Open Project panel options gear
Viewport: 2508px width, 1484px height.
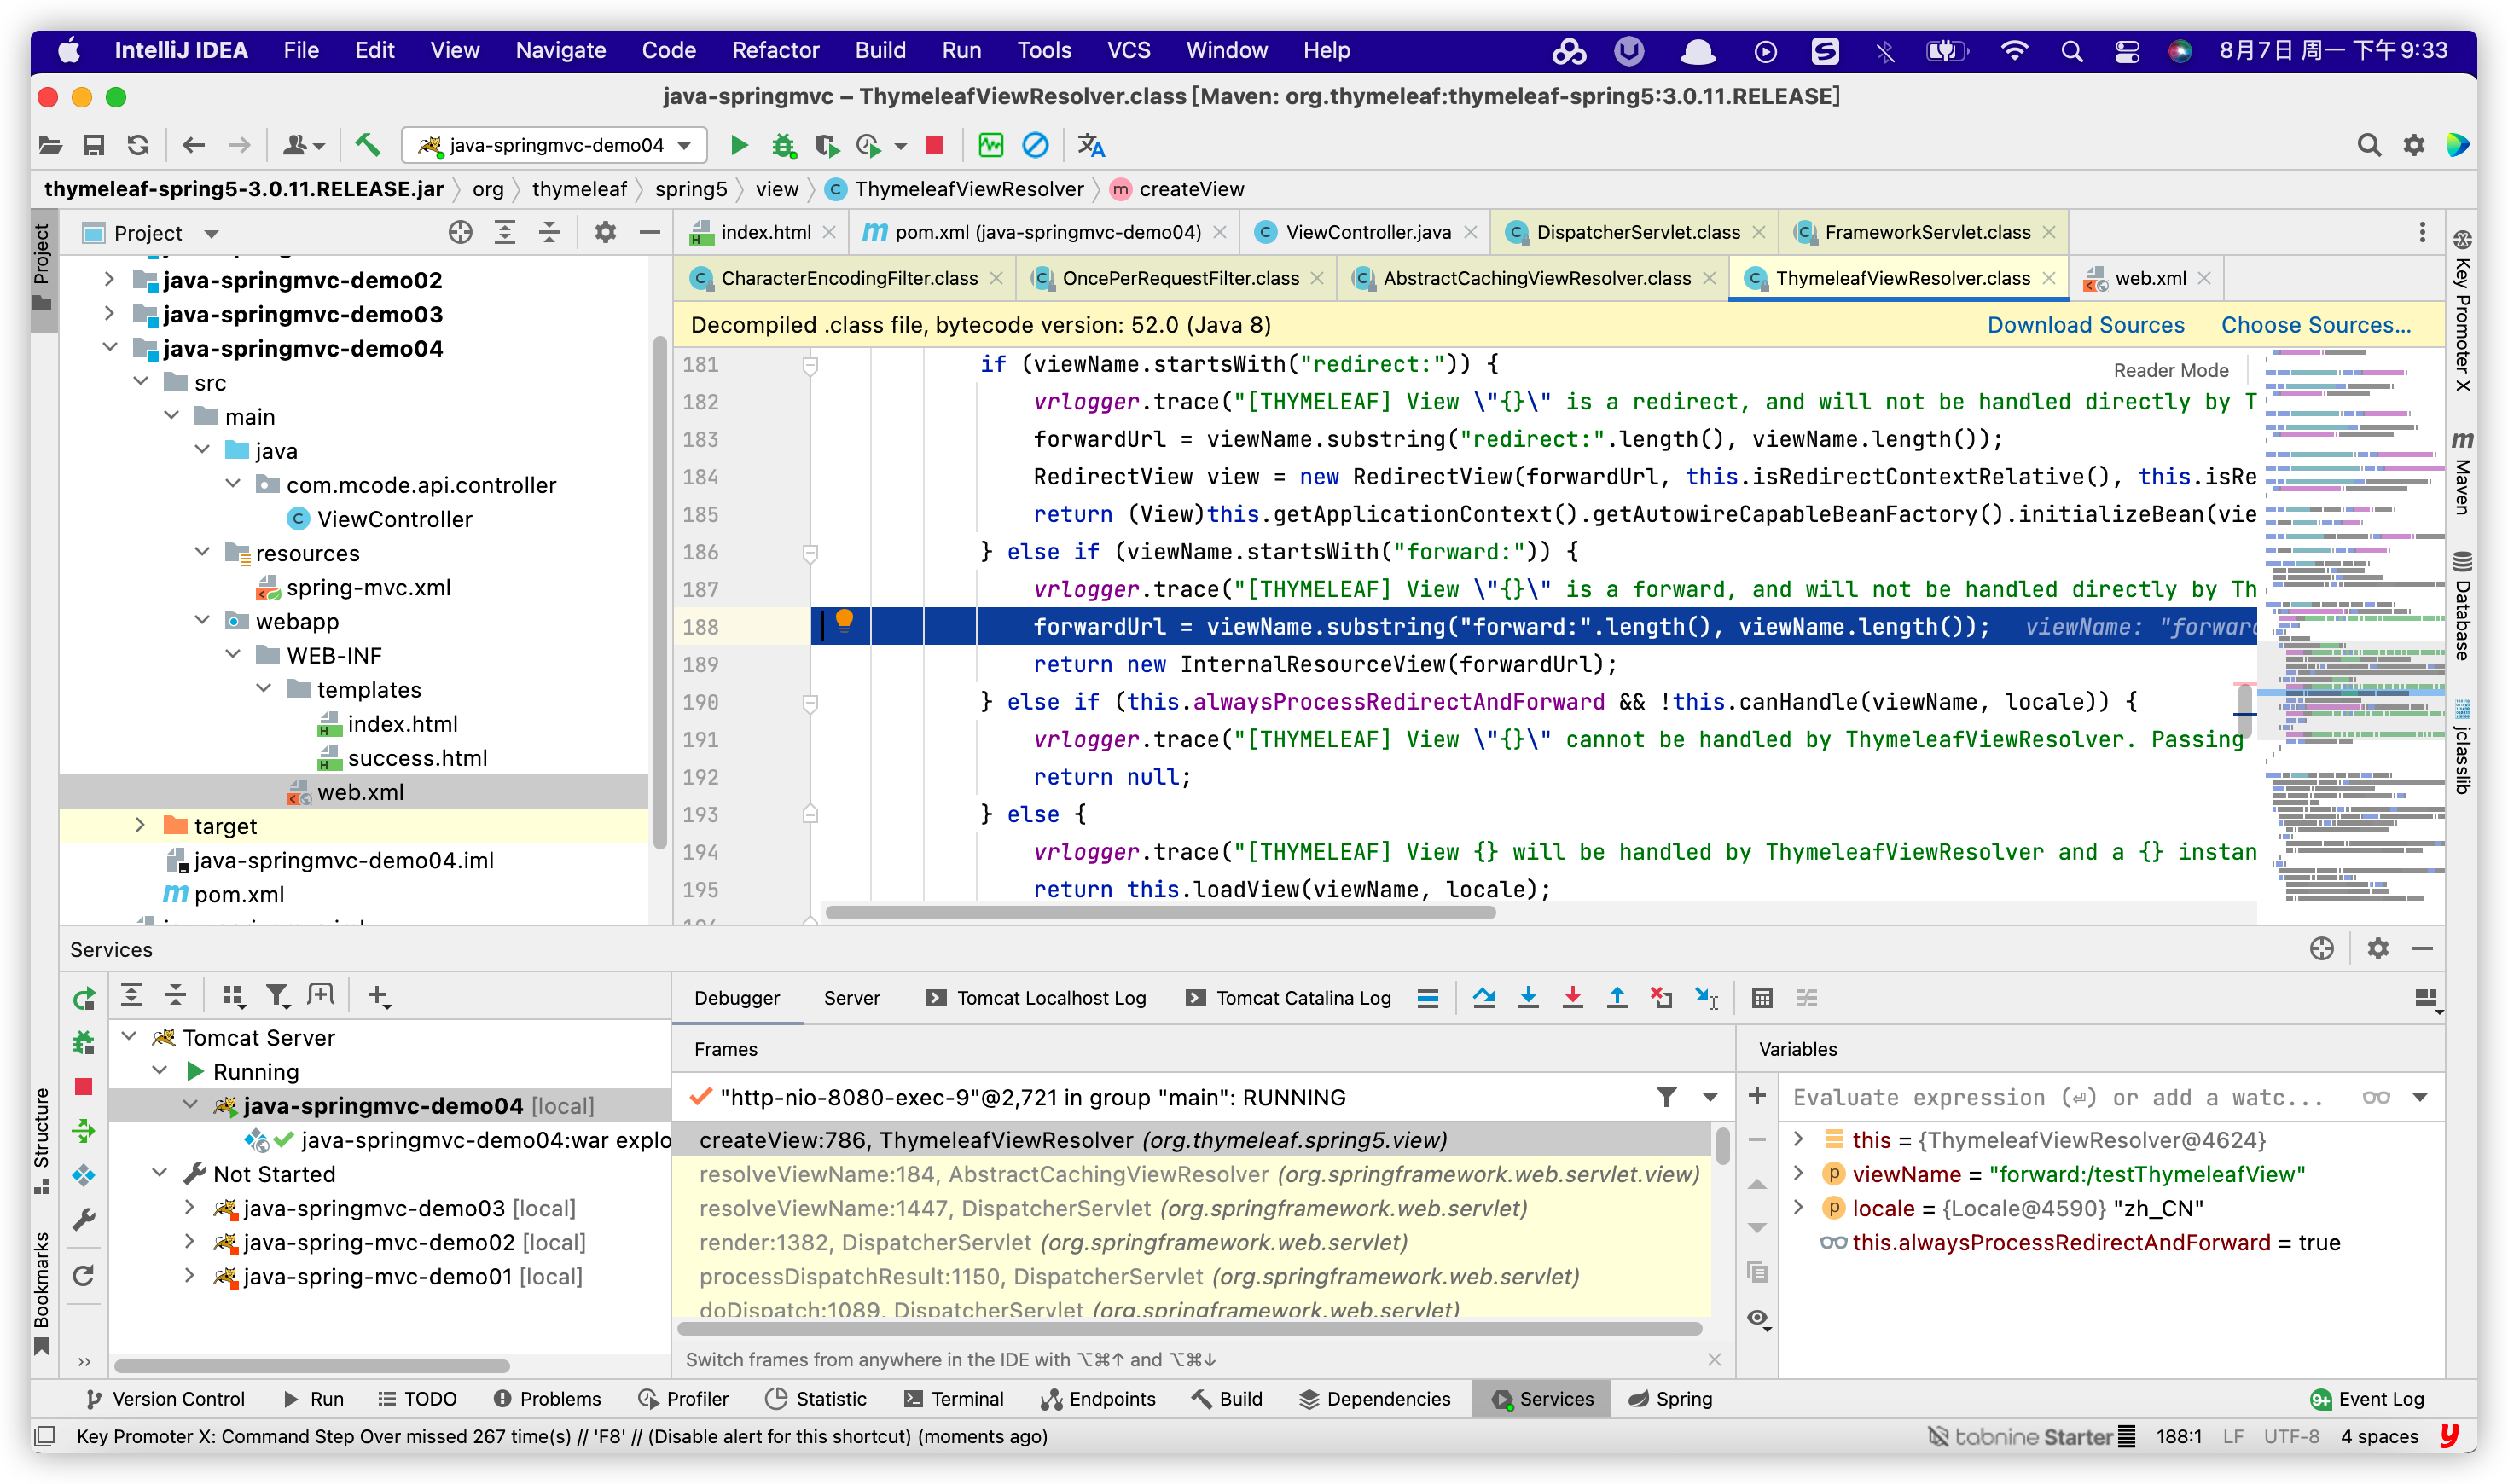605,232
